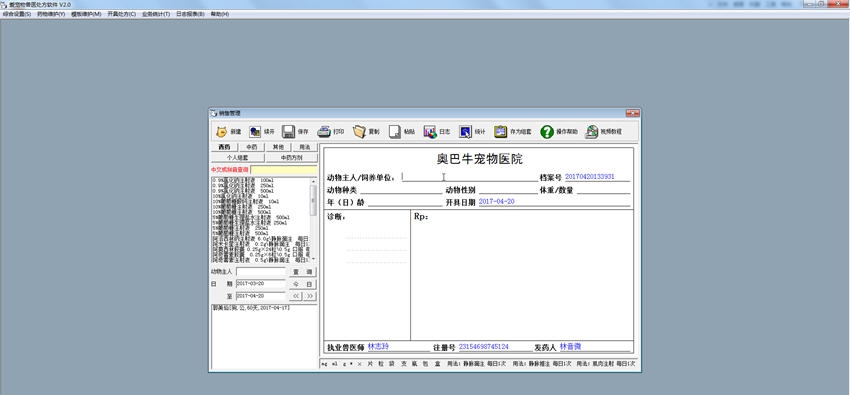The width and height of the screenshot is (850, 395).
Task: Click the 查询 (Query) button
Action: 302,271
